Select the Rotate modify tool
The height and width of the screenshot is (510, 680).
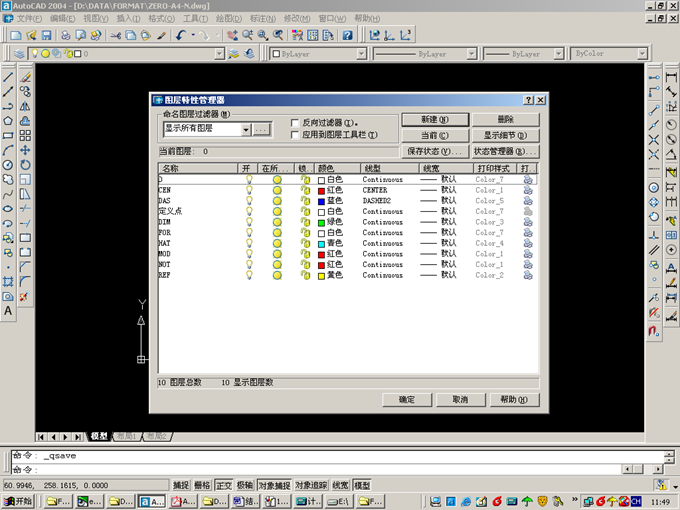coord(25,165)
